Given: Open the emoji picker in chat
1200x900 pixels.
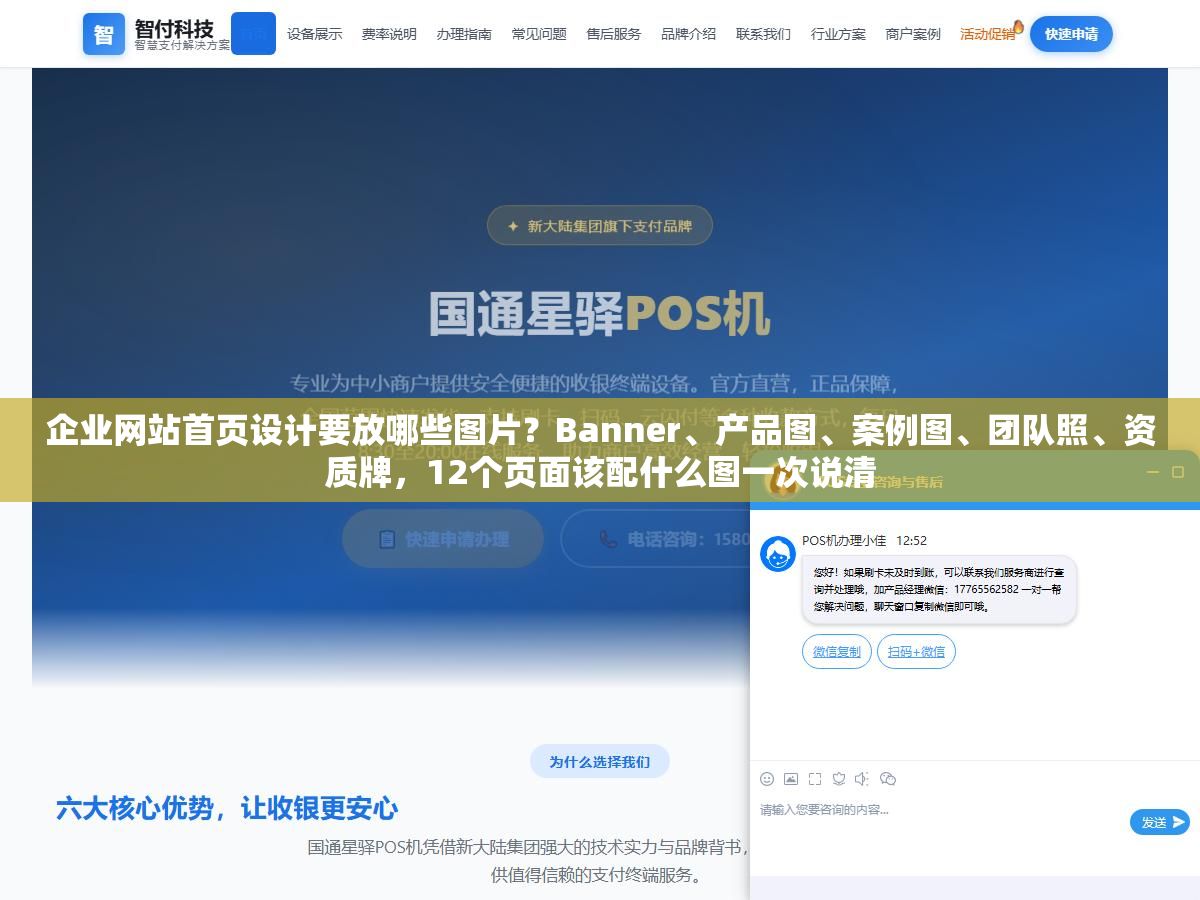Looking at the screenshot, I should pyautogui.click(x=767, y=779).
